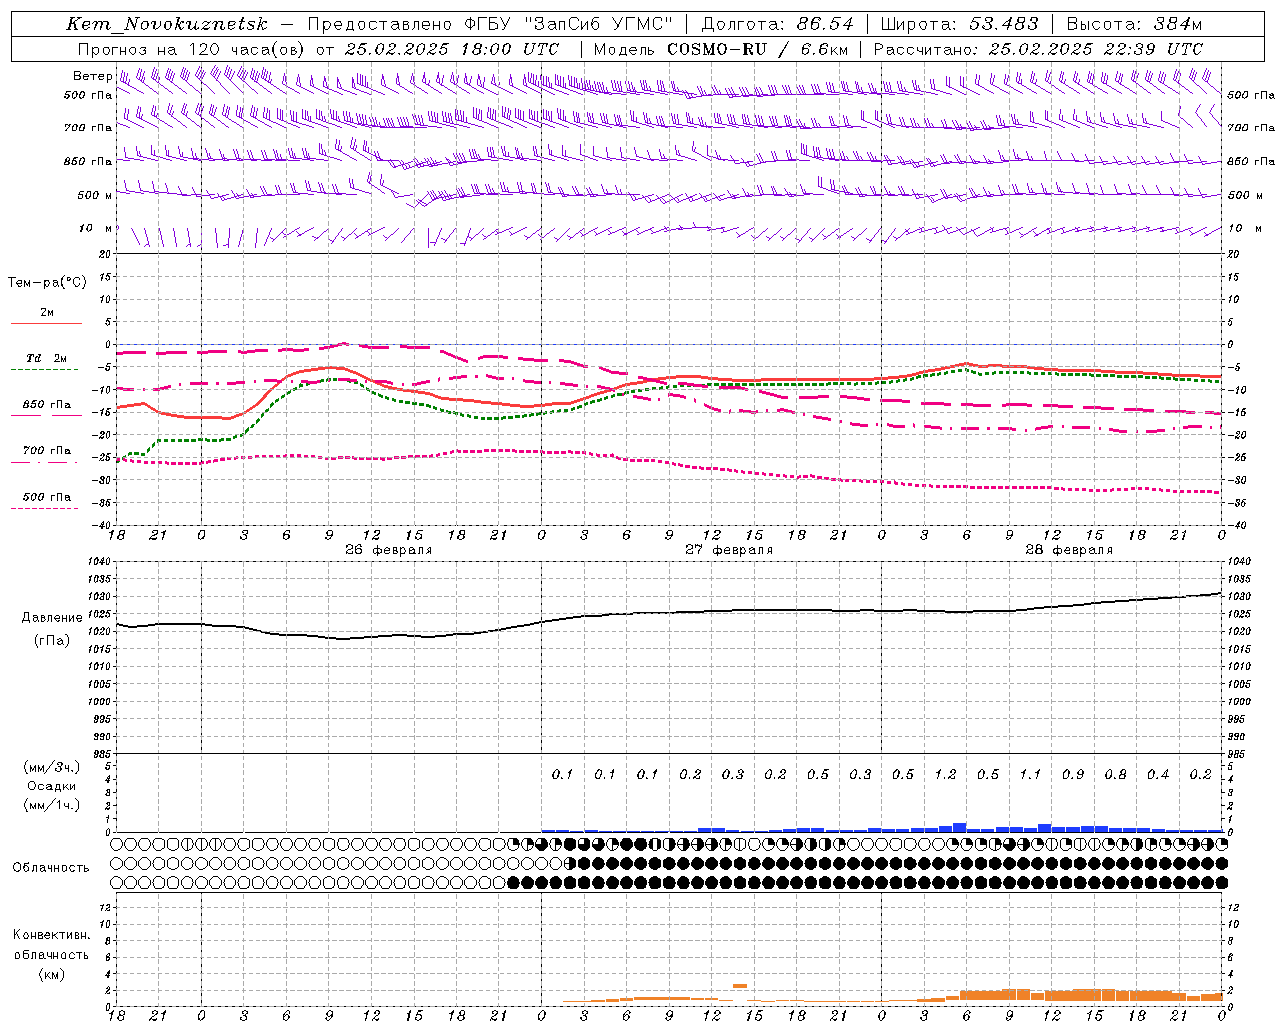Viewport: 1280px width, 1024px height.
Task: Select the "Высота: 384м" header field
Action: (1134, 24)
